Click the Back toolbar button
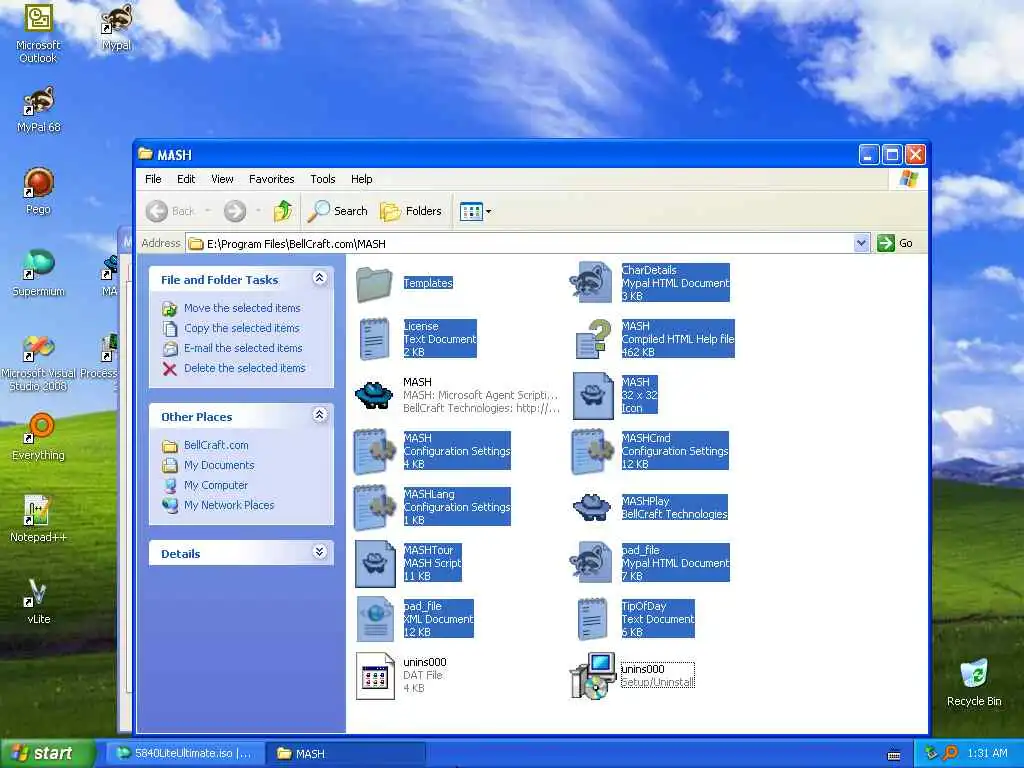This screenshot has width=1024, height=768. pyautogui.click(x=170, y=211)
